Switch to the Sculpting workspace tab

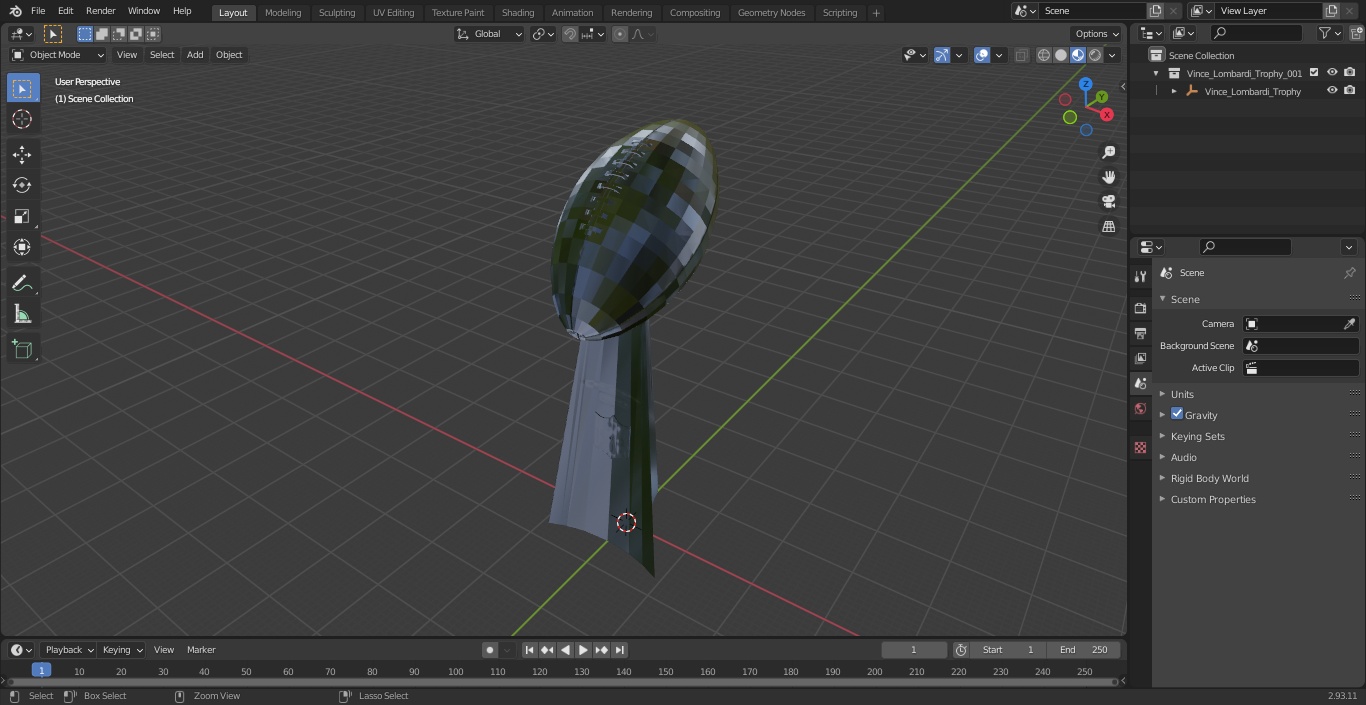click(x=337, y=13)
